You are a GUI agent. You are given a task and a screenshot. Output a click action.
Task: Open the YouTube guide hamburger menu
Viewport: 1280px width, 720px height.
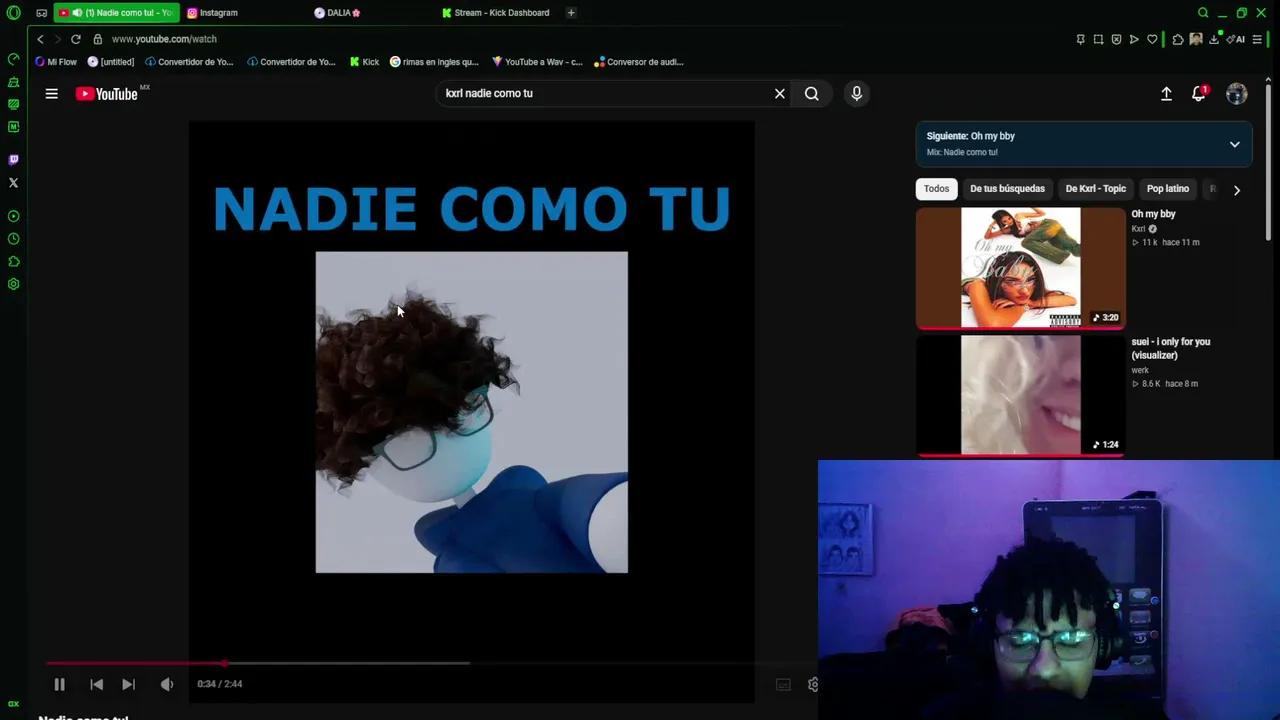[51, 94]
